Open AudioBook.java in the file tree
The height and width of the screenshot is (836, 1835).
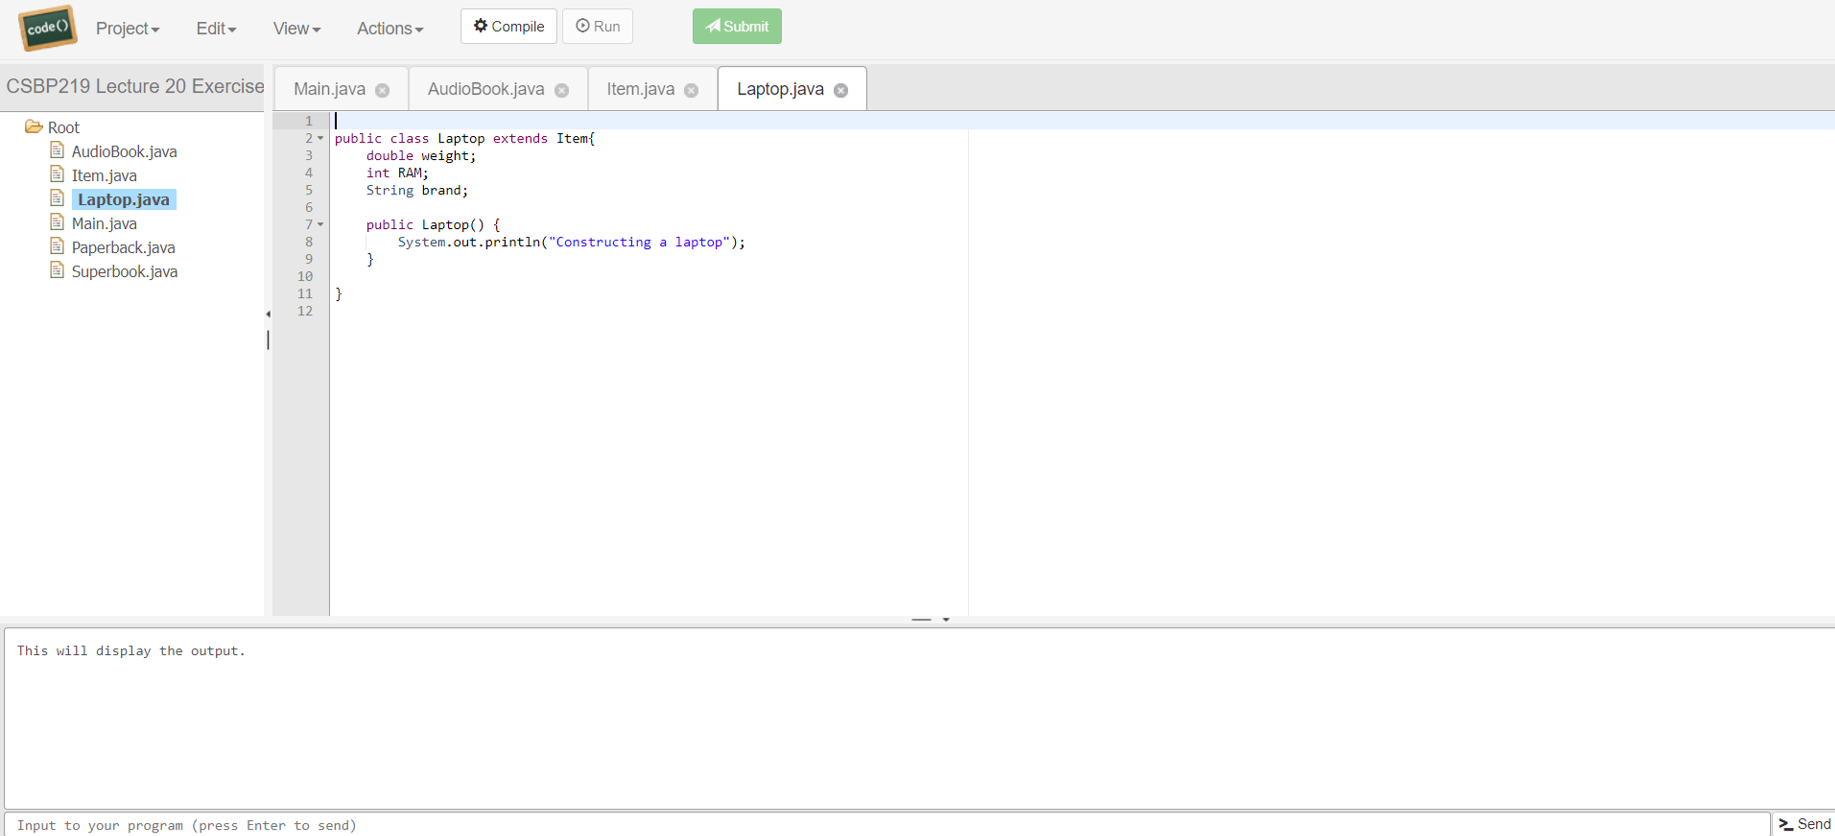coord(124,152)
